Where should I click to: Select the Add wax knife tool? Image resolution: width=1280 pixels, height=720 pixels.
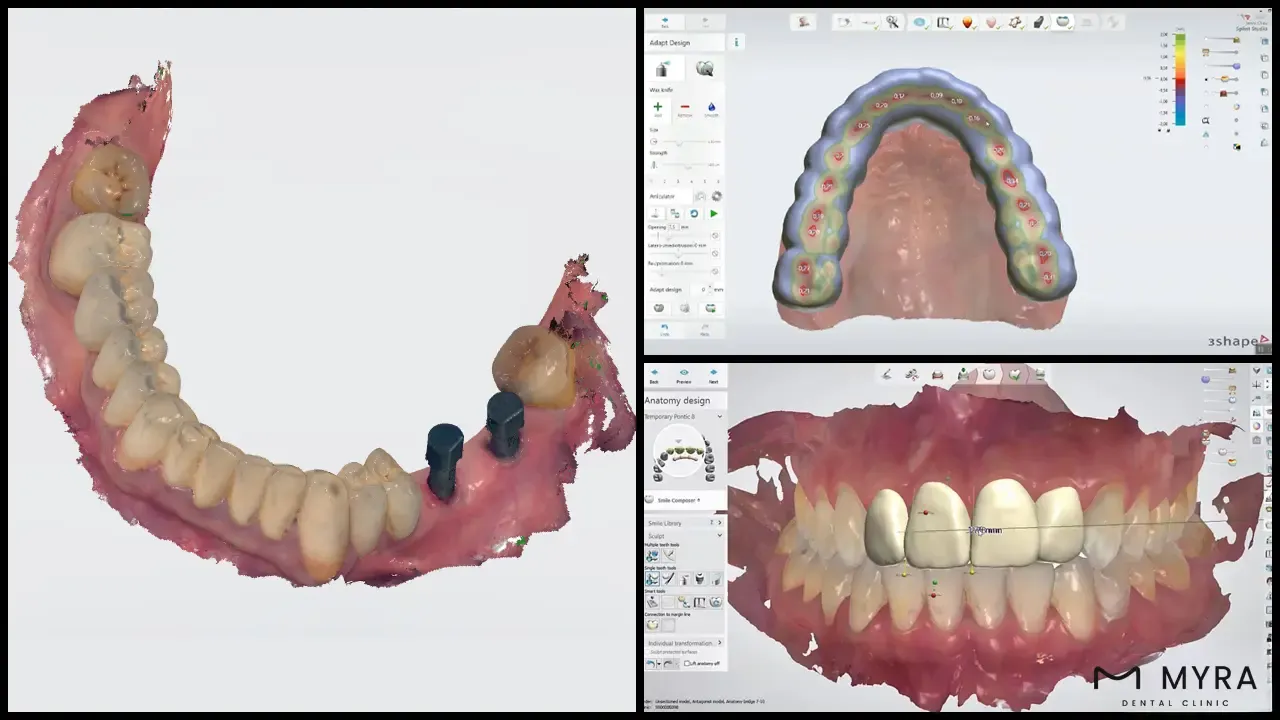tap(658, 108)
